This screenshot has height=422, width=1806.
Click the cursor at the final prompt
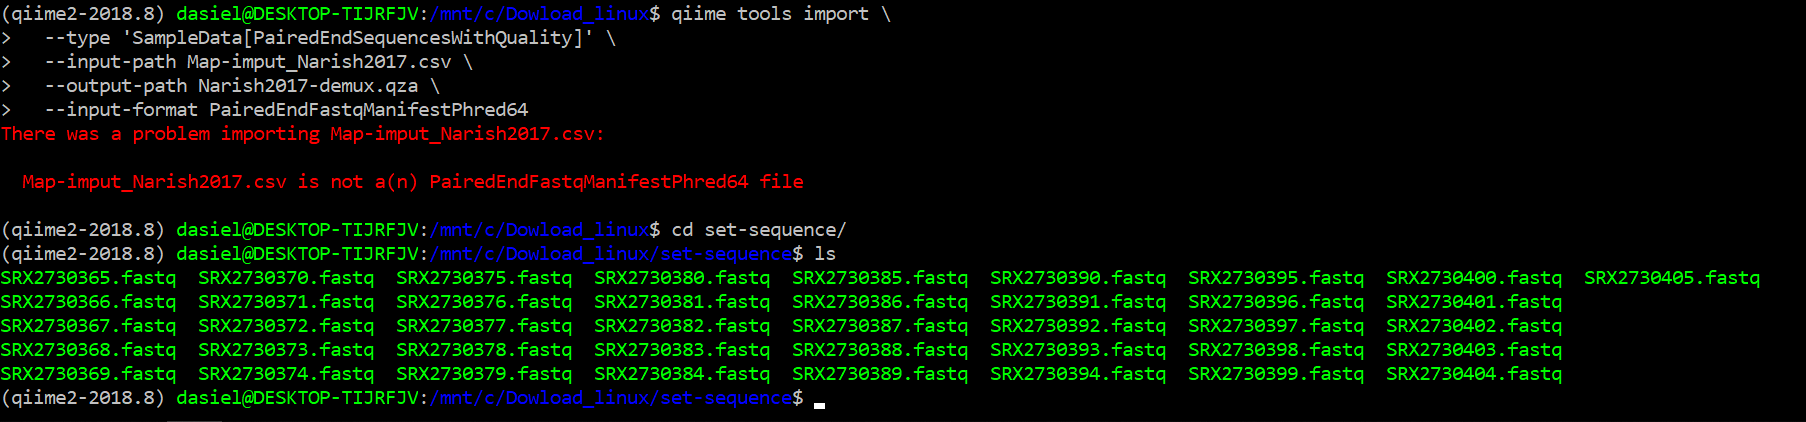pyautogui.click(x=820, y=400)
